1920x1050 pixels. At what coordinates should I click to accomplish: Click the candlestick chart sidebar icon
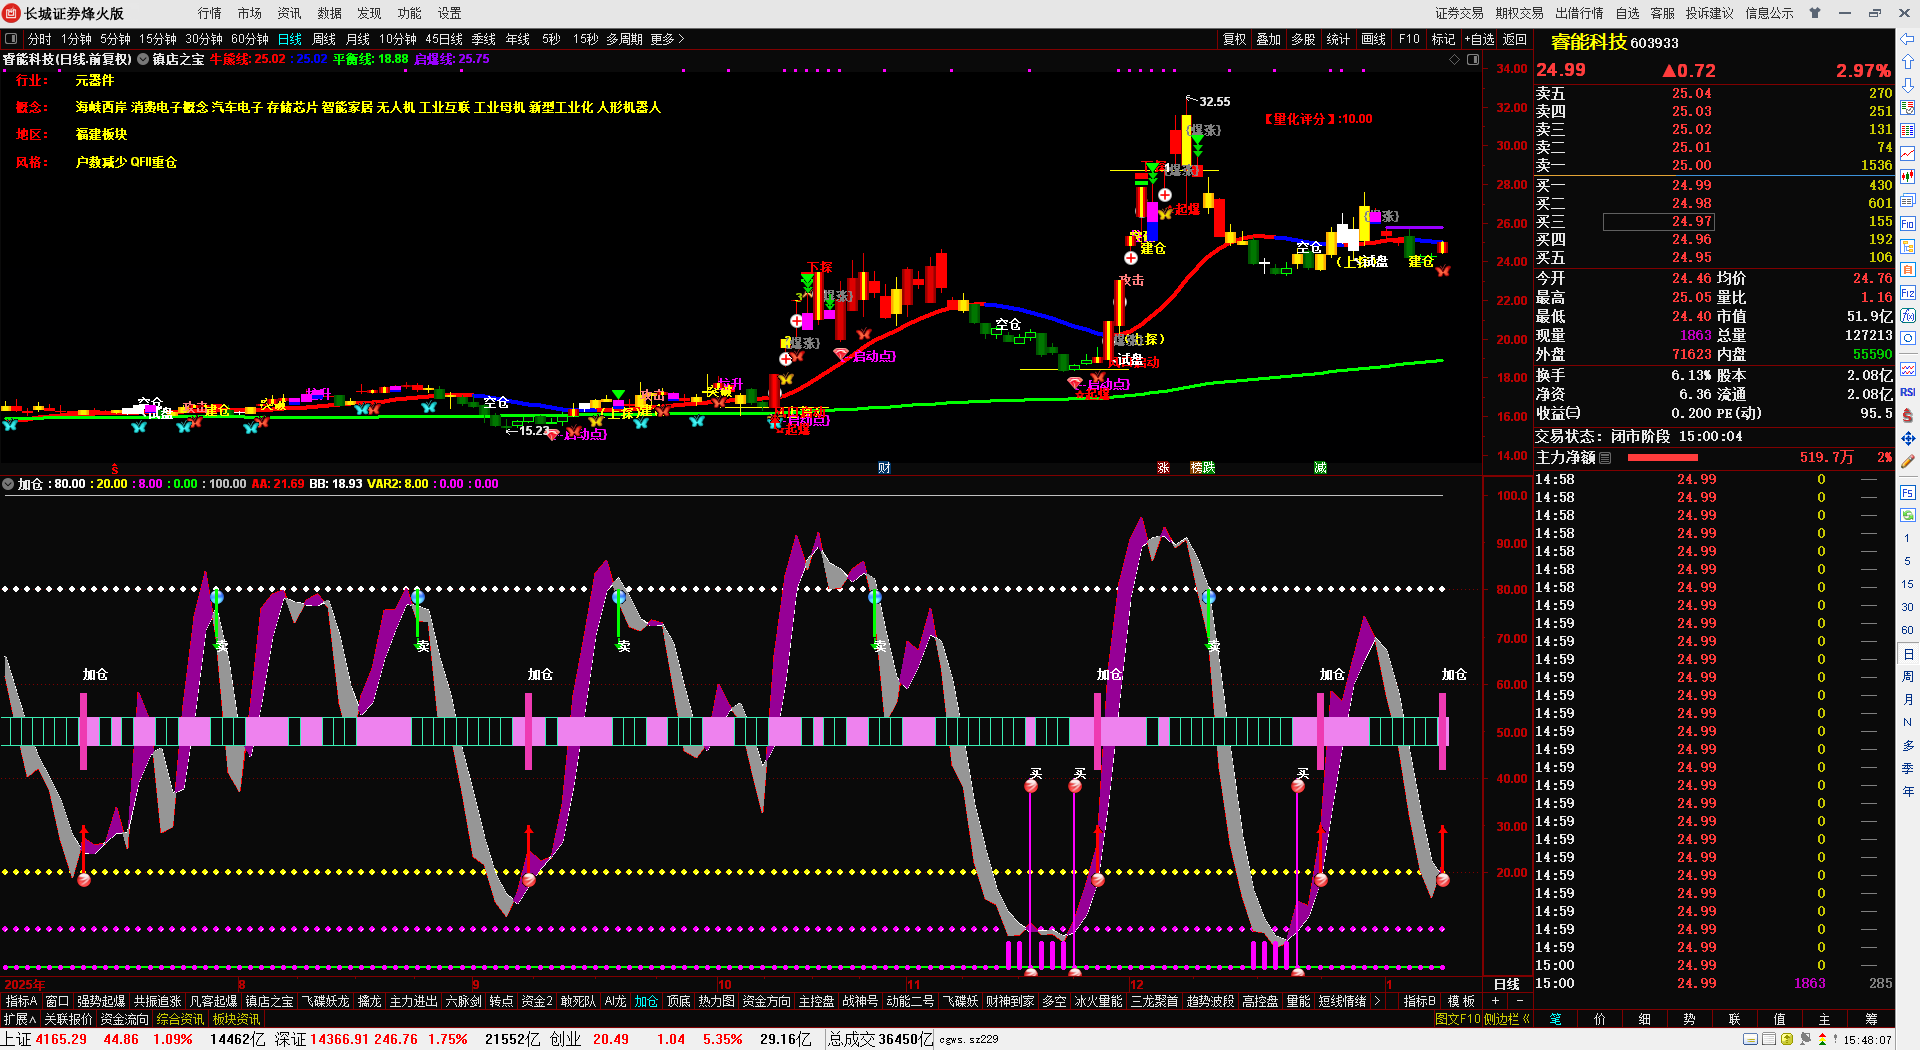pyautogui.click(x=1908, y=177)
